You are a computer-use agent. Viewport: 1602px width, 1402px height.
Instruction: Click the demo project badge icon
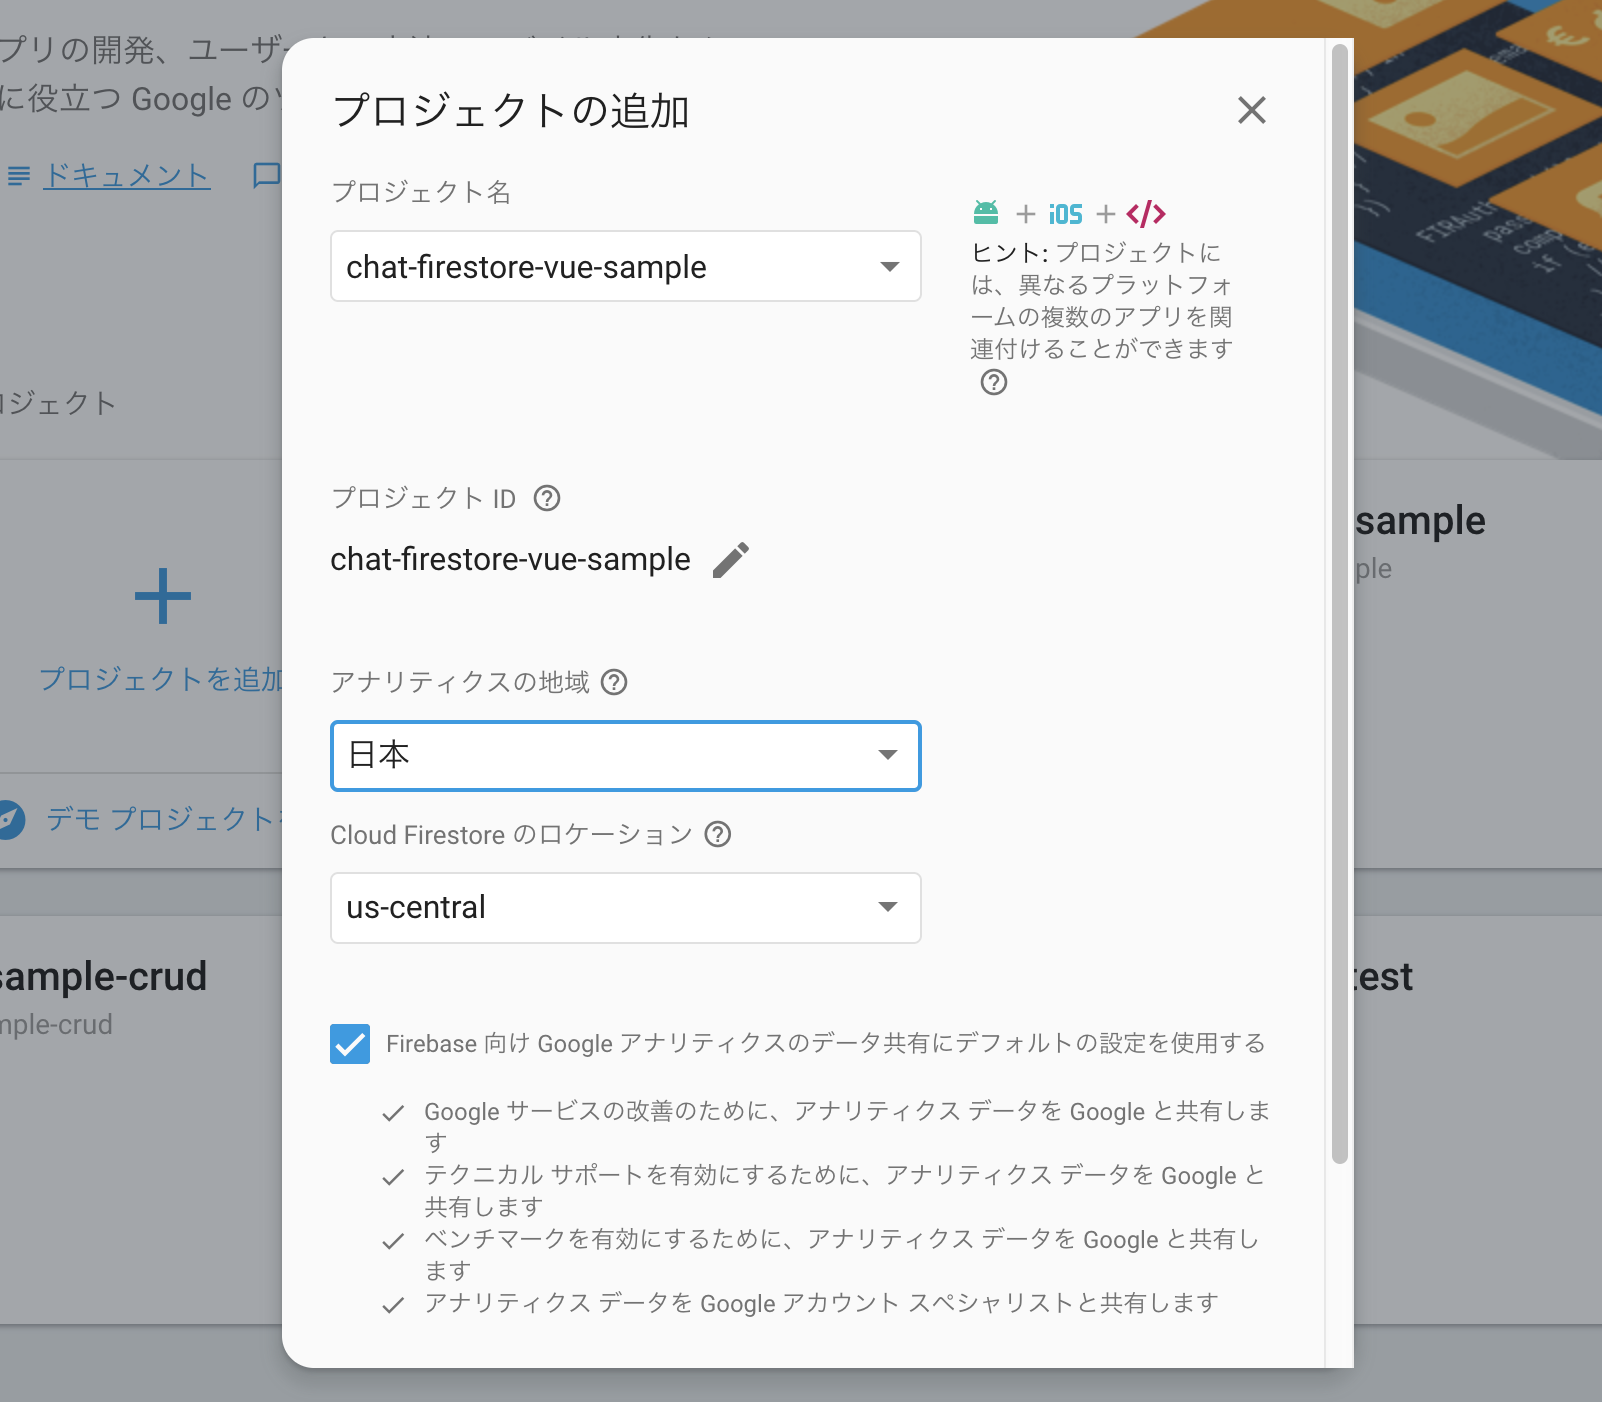[10, 818]
